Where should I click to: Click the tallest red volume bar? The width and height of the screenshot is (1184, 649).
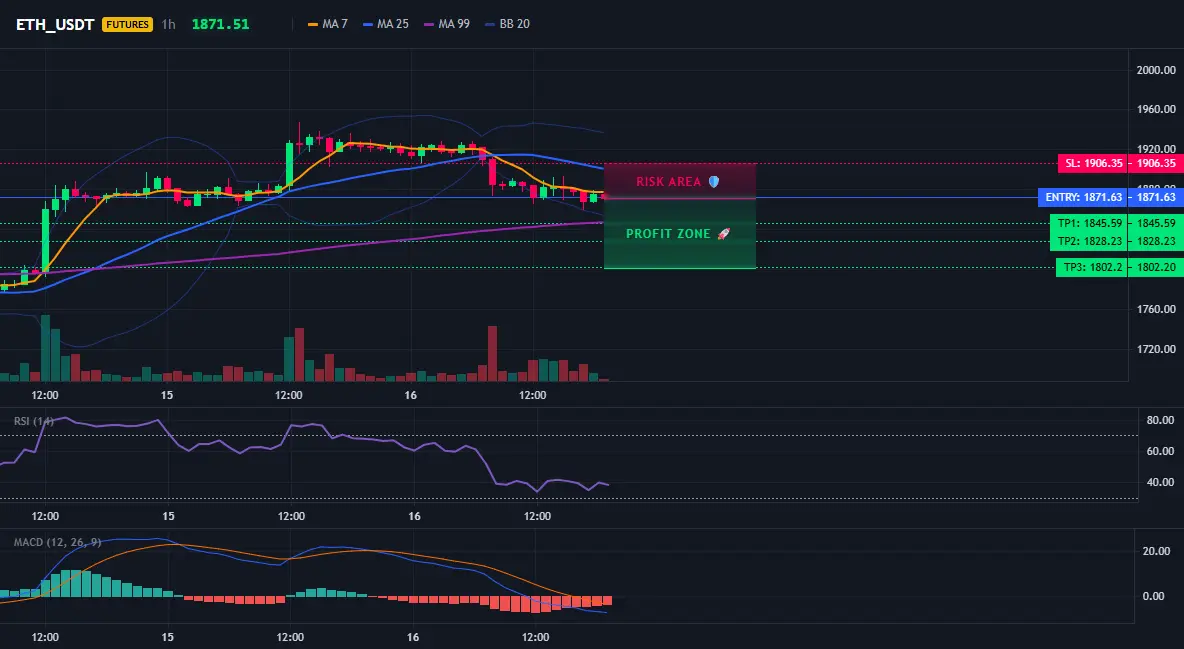(493, 354)
